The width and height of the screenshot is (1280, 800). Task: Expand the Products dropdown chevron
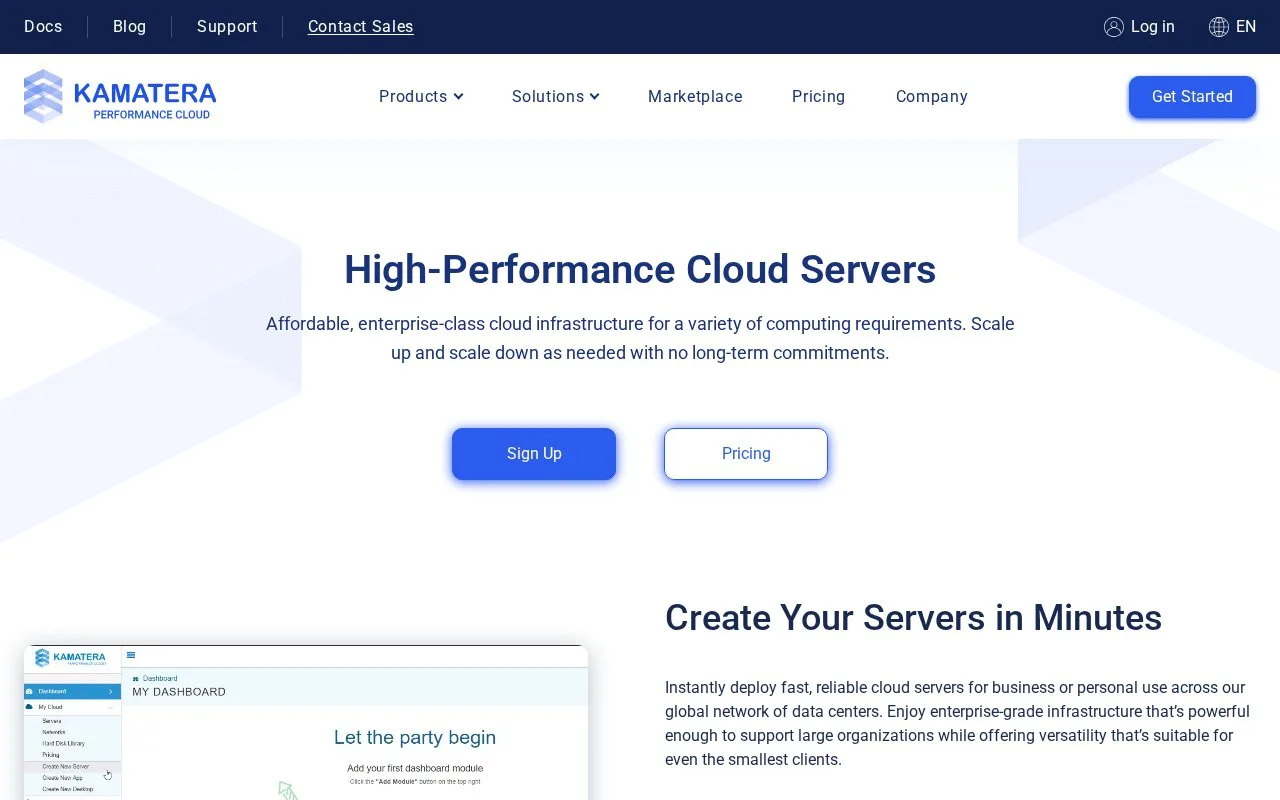(x=458, y=97)
